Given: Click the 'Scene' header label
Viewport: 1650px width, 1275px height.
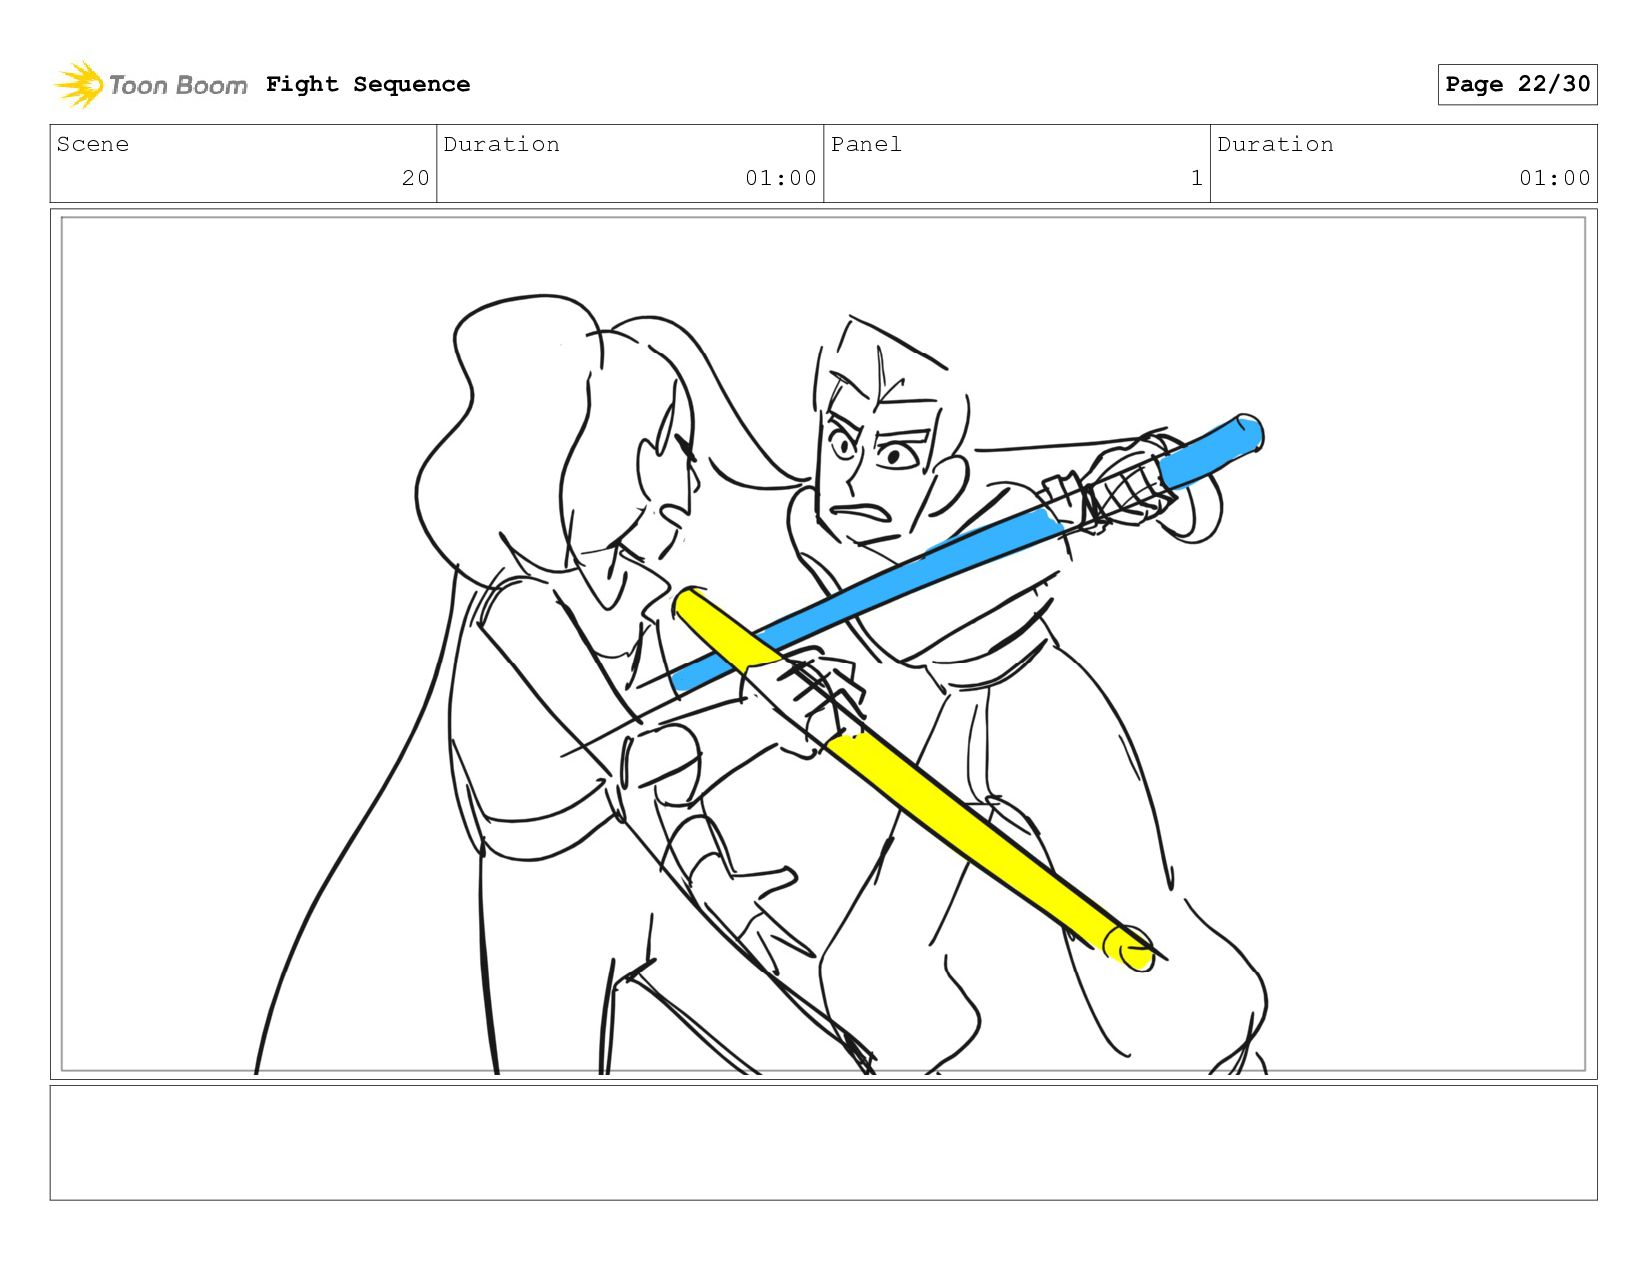Looking at the screenshot, I should pyautogui.click(x=93, y=144).
